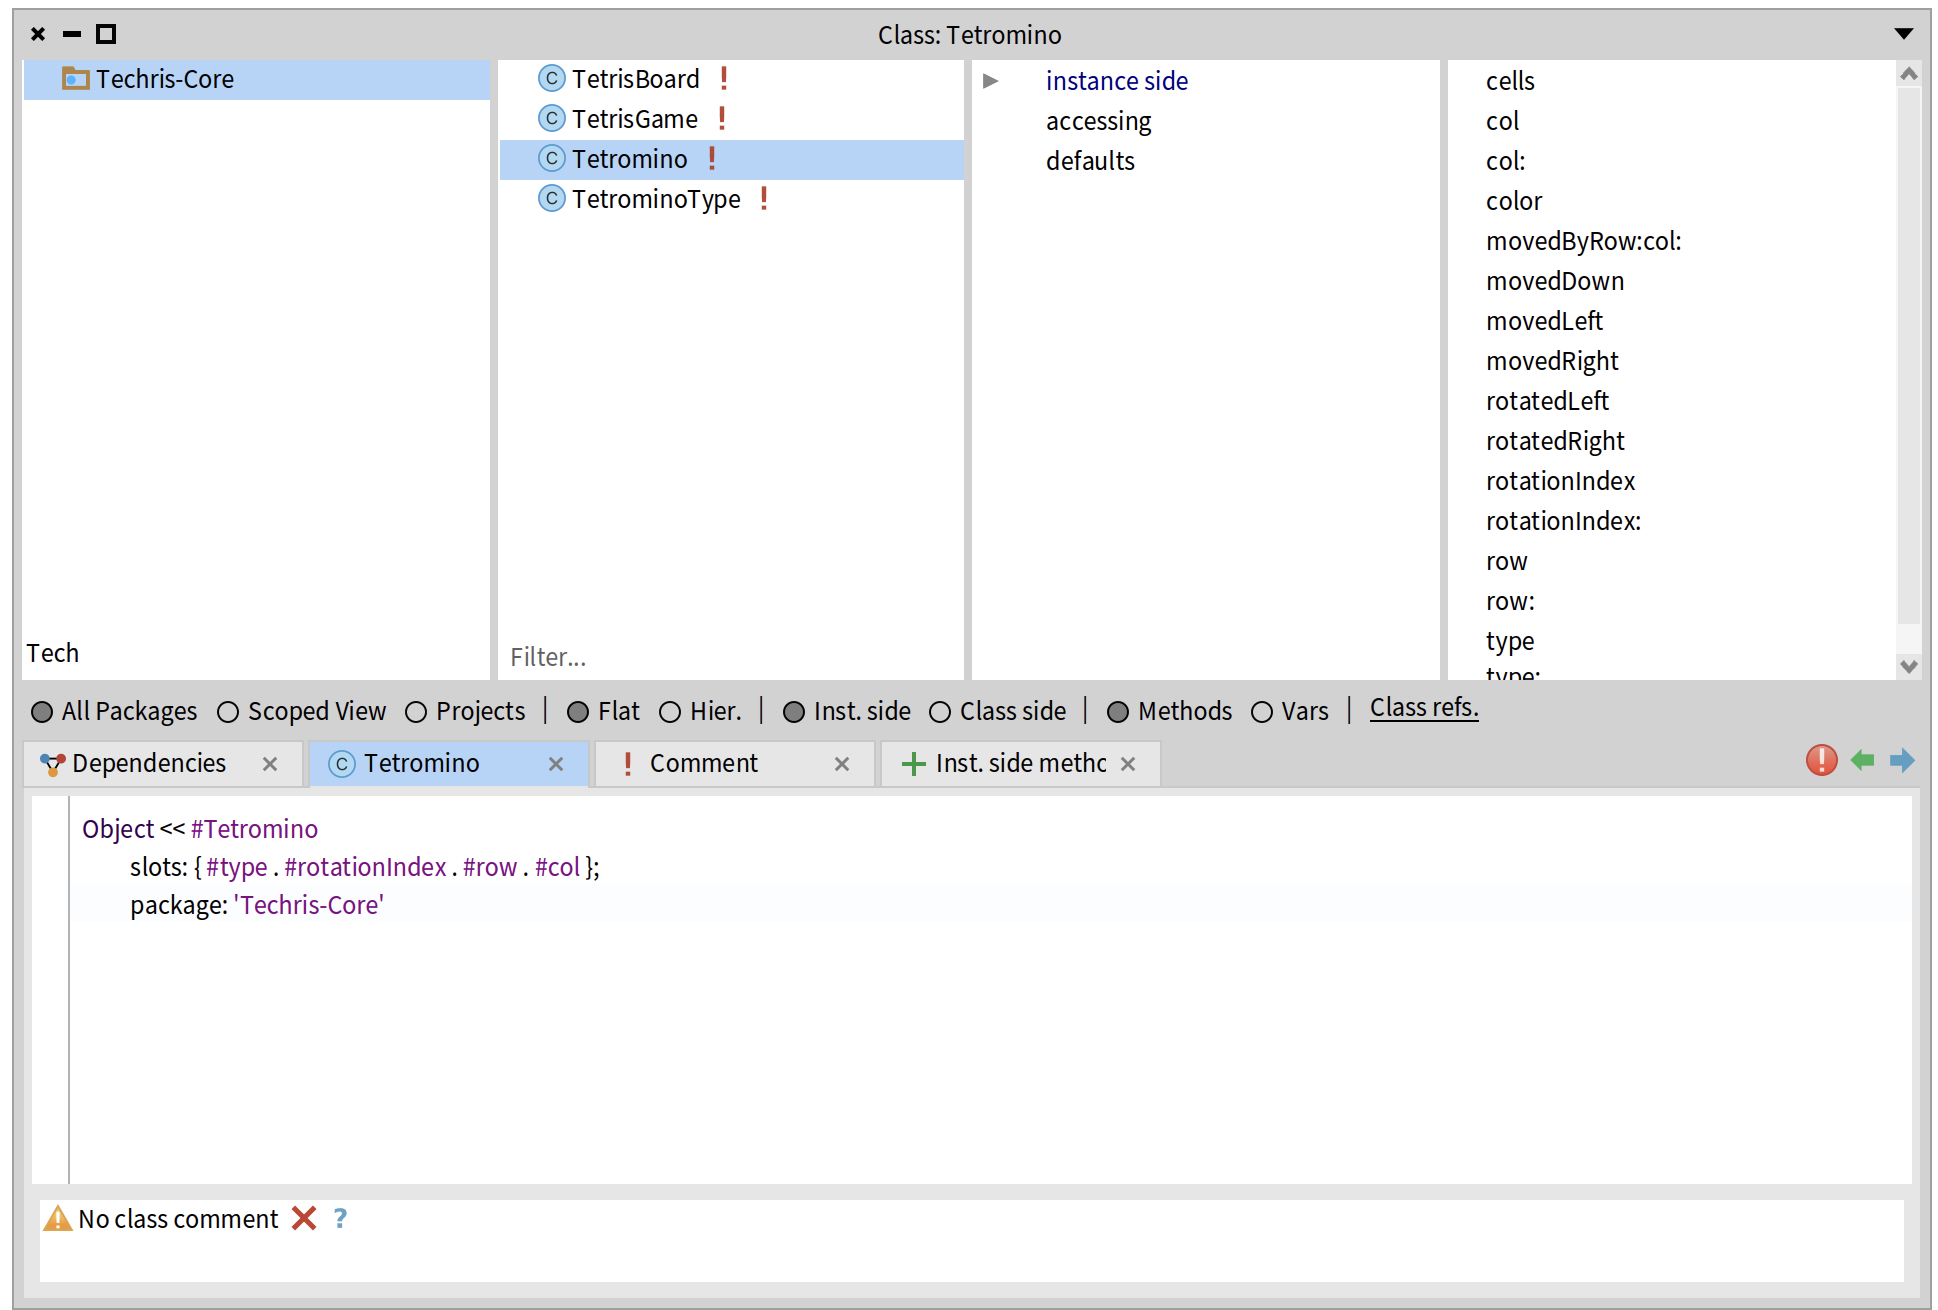Image resolution: width=1938 pixels, height=1310 pixels.
Task: Click the Techris-Core package folder icon
Action: click(75, 78)
